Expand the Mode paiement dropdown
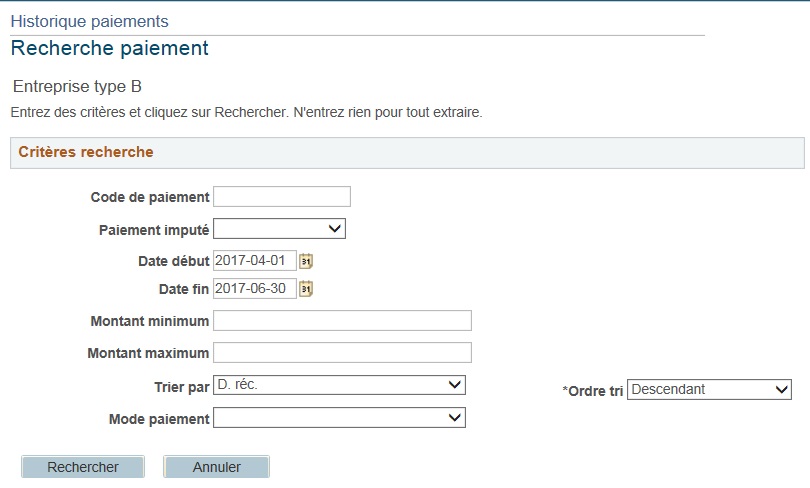 pyautogui.click(x=339, y=418)
